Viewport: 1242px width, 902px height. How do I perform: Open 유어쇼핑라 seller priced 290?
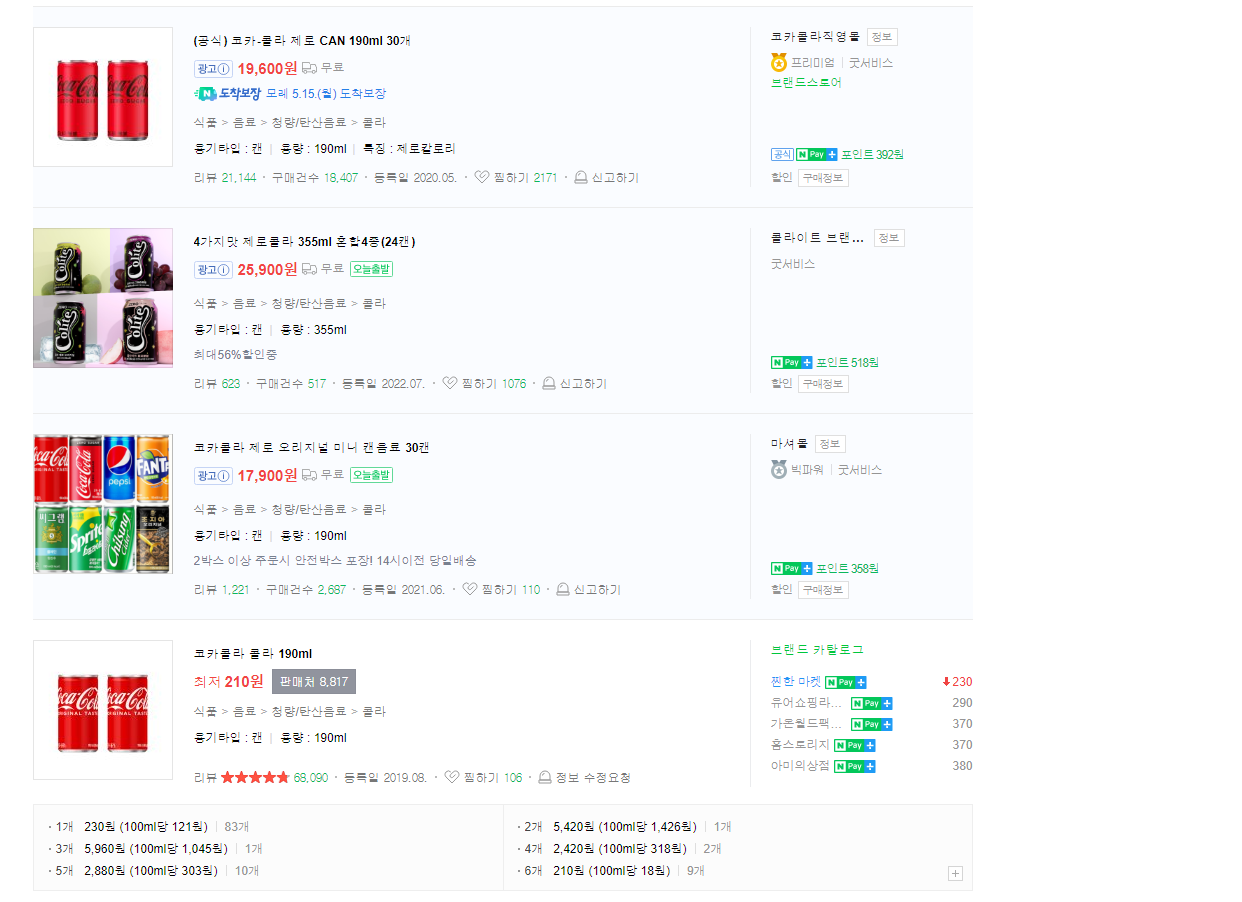(x=806, y=703)
